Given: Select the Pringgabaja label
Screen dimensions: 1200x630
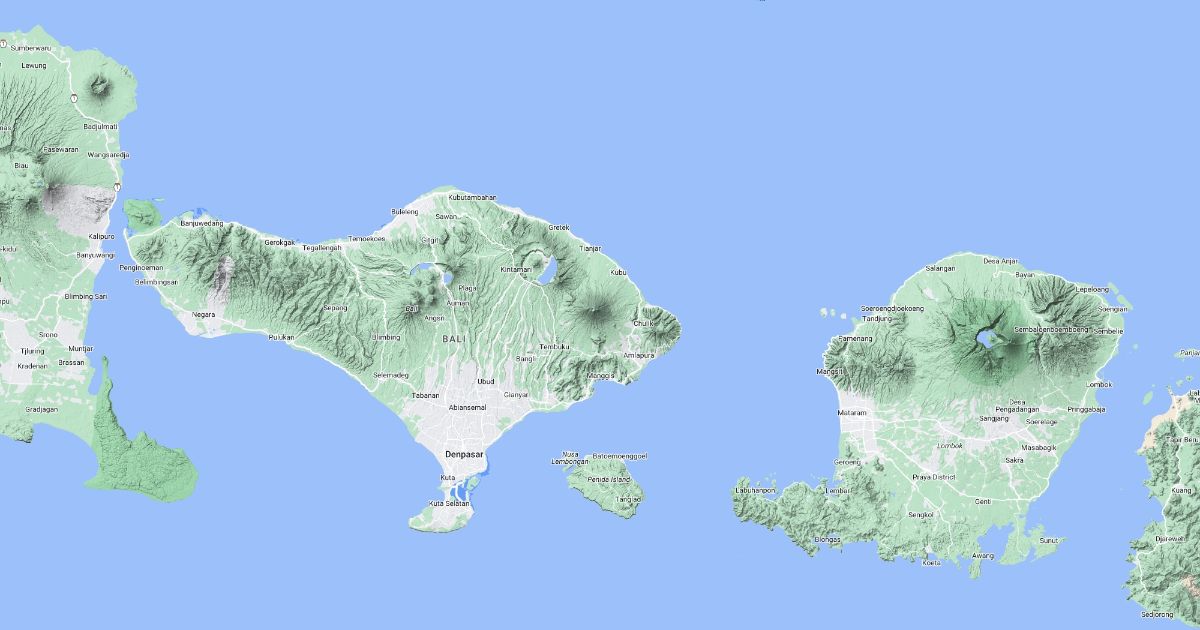Looking at the screenshot, I should (x=1087, y=409).
